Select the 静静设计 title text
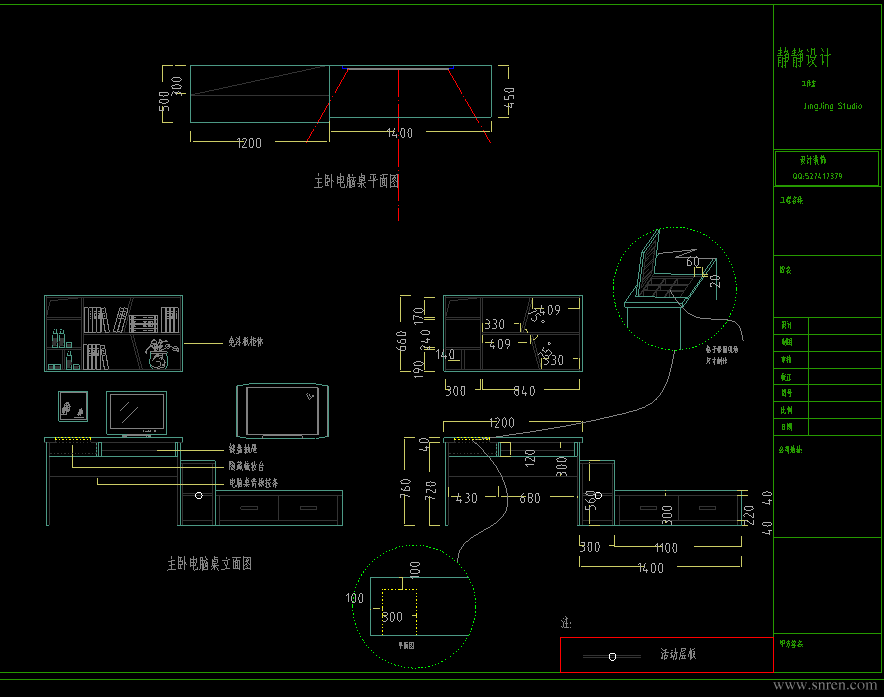The height and width of the screenshot is (697, 884). pos(803,58)
